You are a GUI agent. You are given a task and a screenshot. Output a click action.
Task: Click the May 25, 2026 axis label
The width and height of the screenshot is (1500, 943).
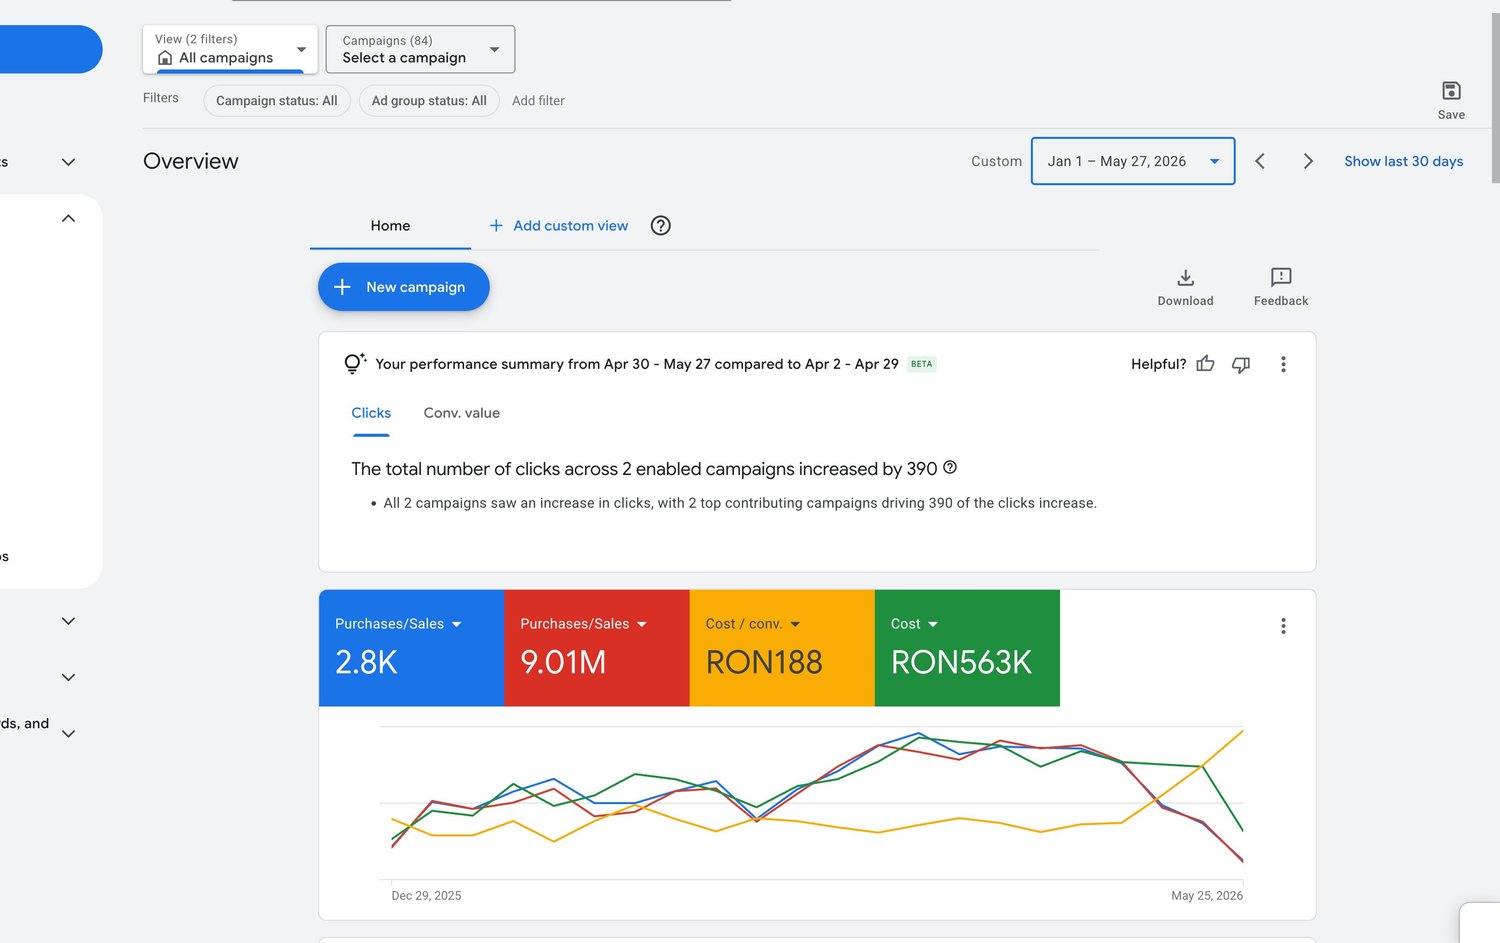tap(1207, 896)
